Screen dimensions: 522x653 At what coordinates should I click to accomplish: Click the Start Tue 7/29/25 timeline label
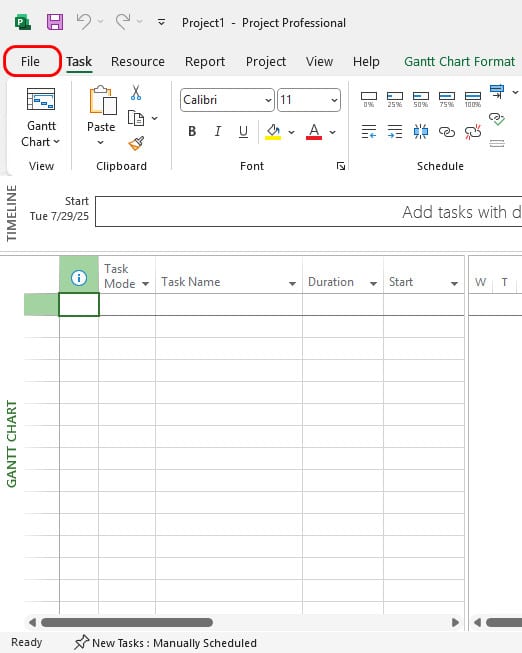[59, 209]
